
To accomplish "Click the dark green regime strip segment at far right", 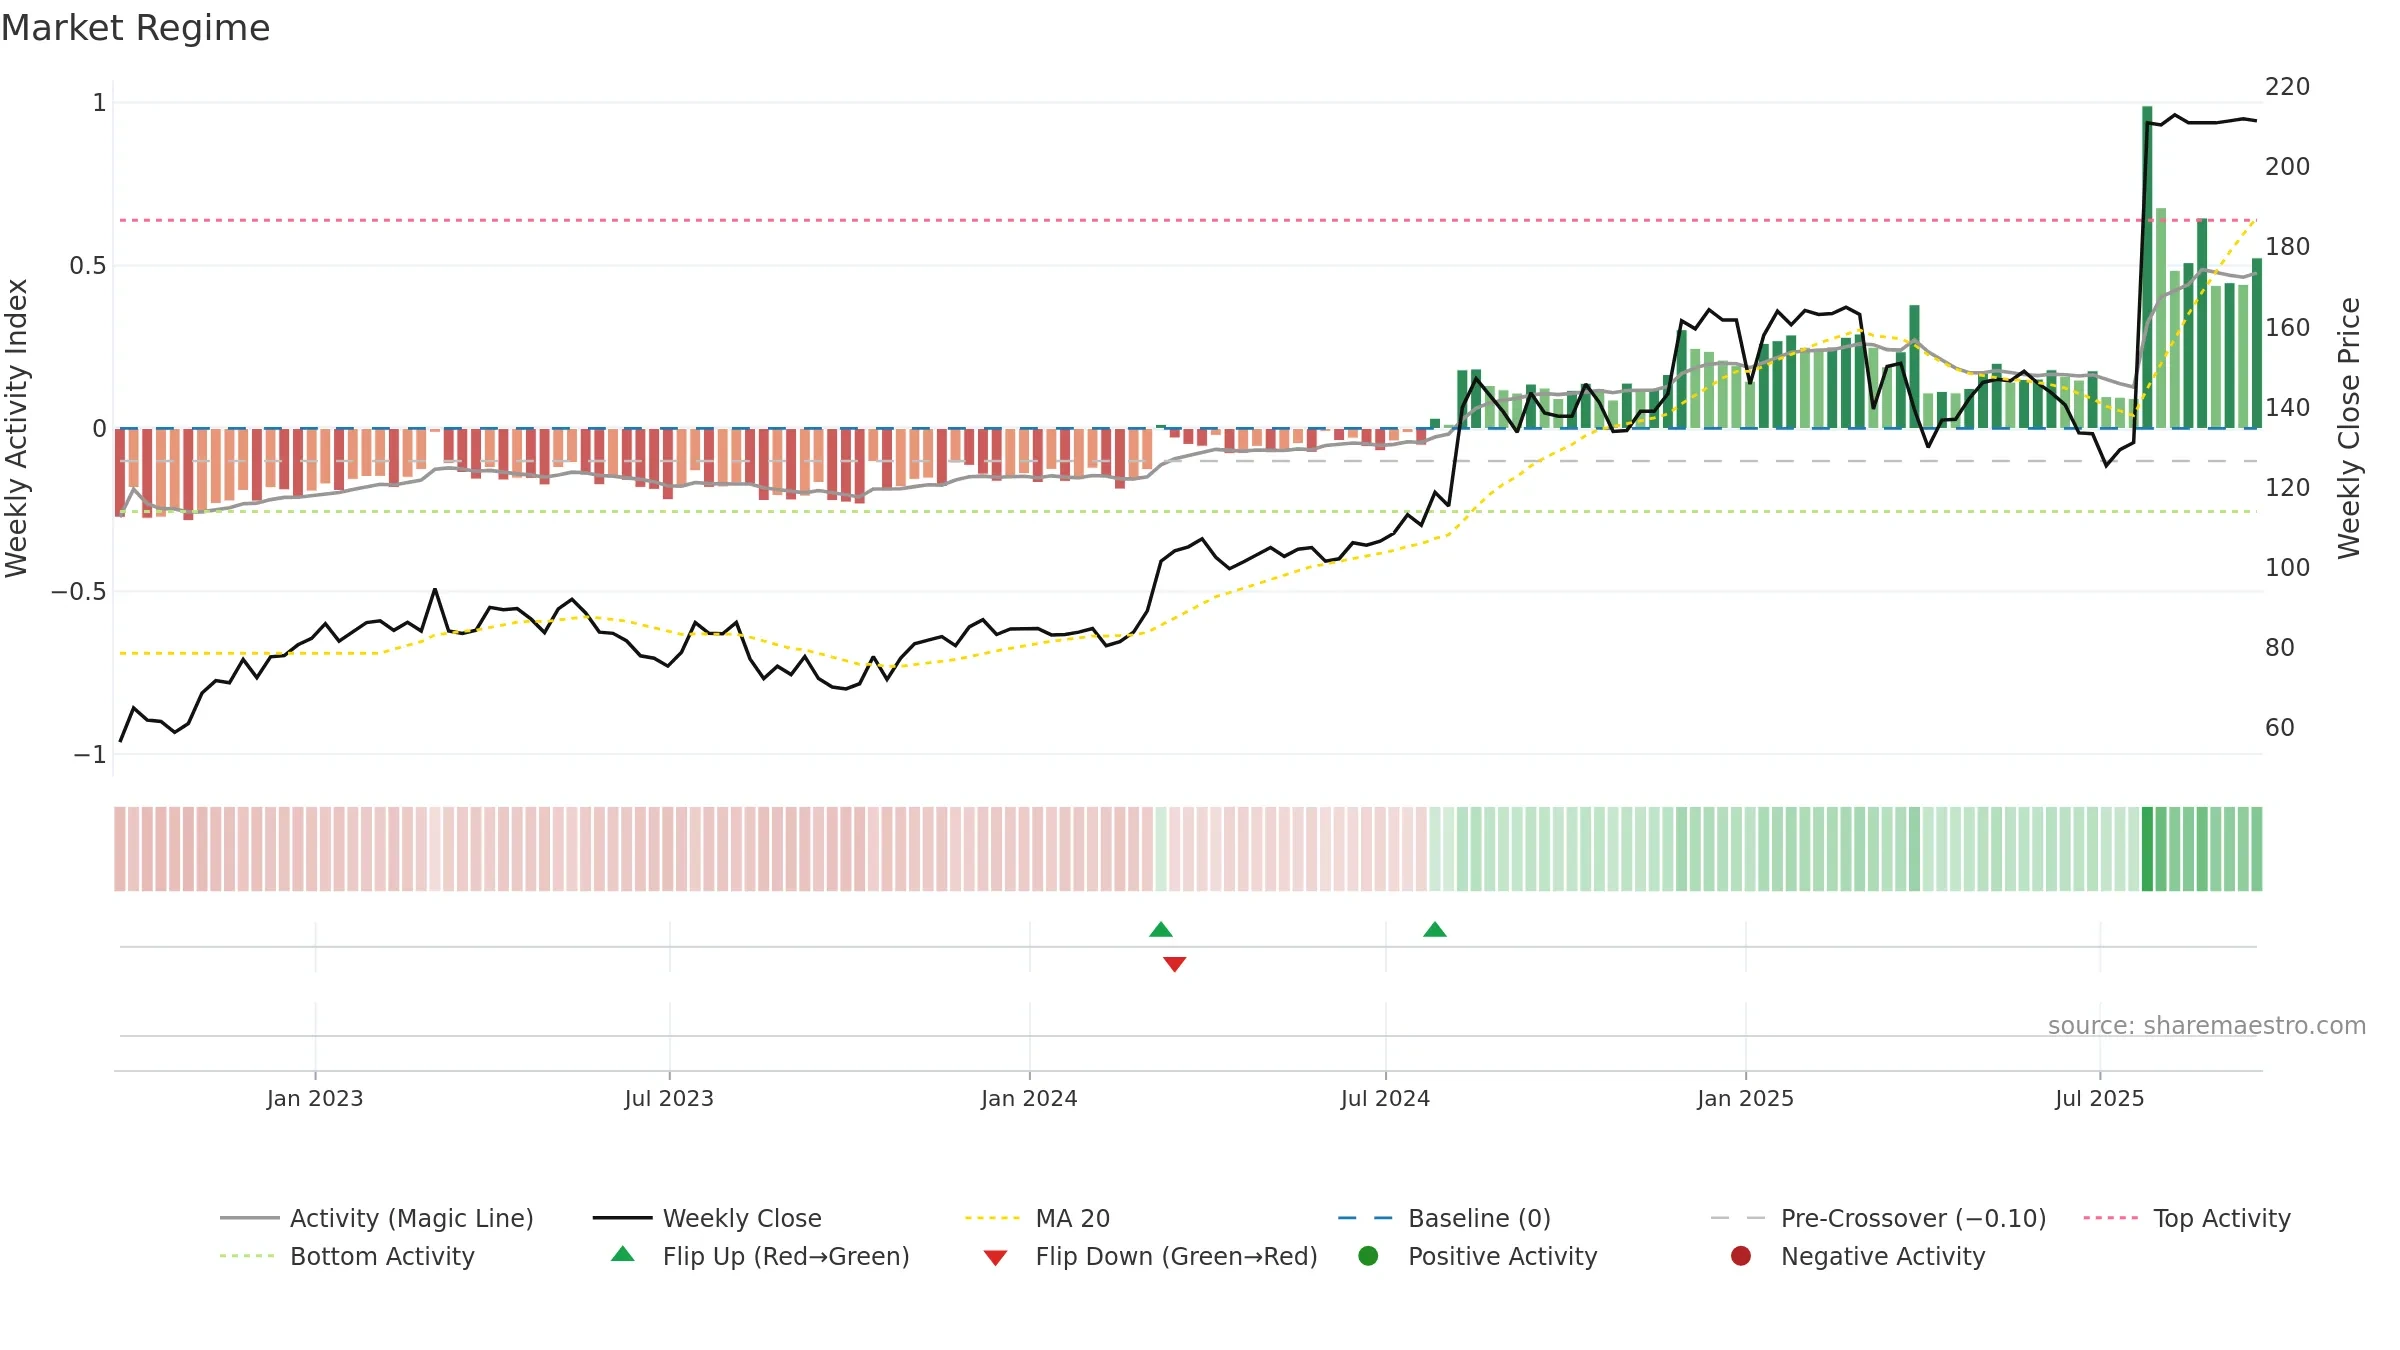I will [2147, 849].
